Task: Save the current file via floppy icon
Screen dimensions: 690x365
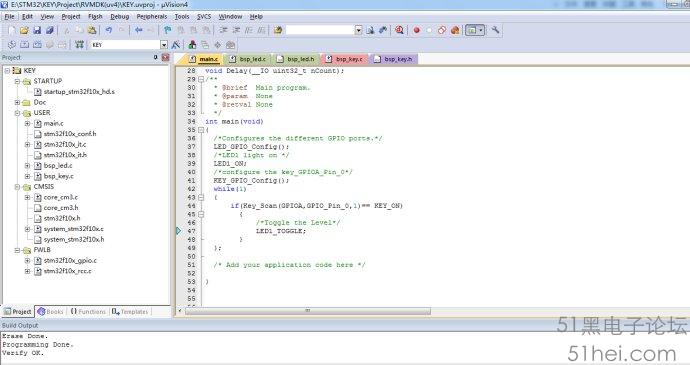Action: tap(37, 30)
